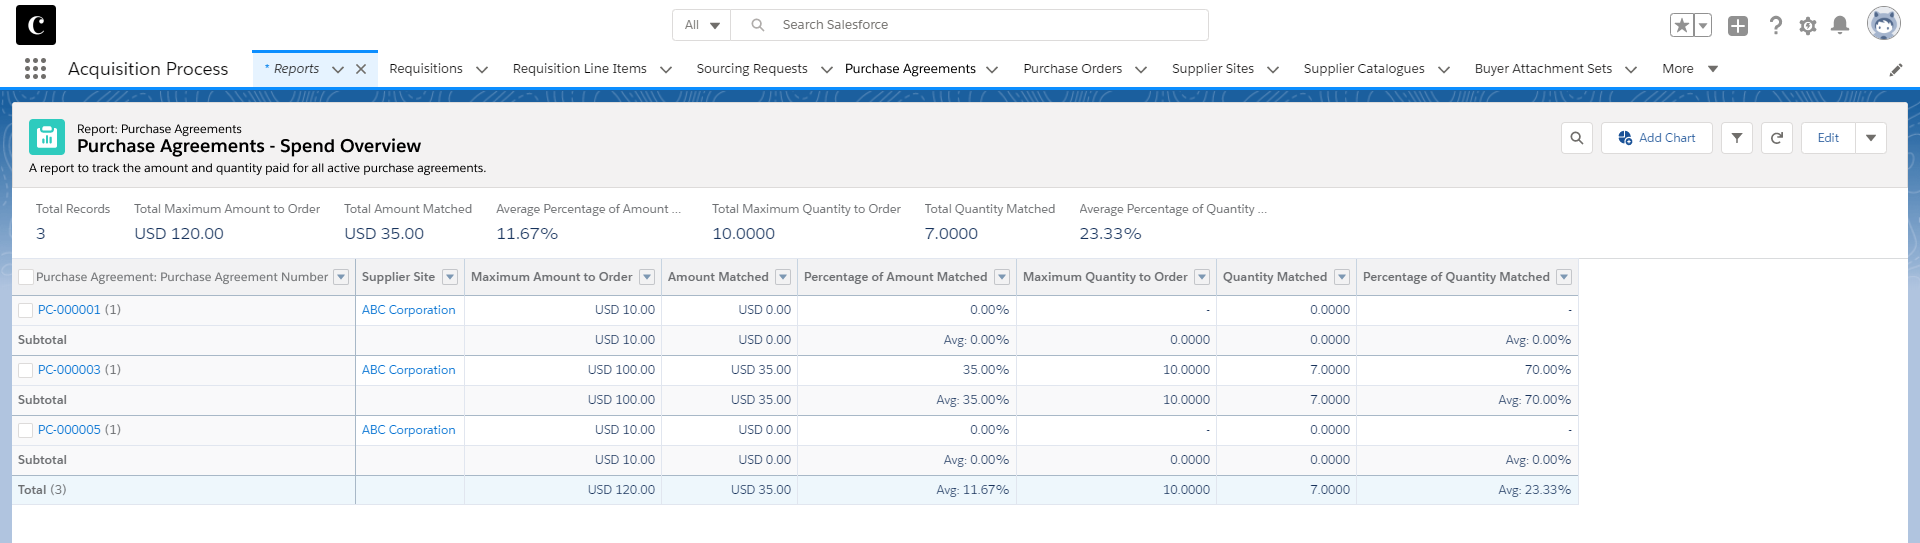Viewport: 1920px width, 543px height.
Task: Tick the checkbox for PC-000001
Action: point(26,310)
